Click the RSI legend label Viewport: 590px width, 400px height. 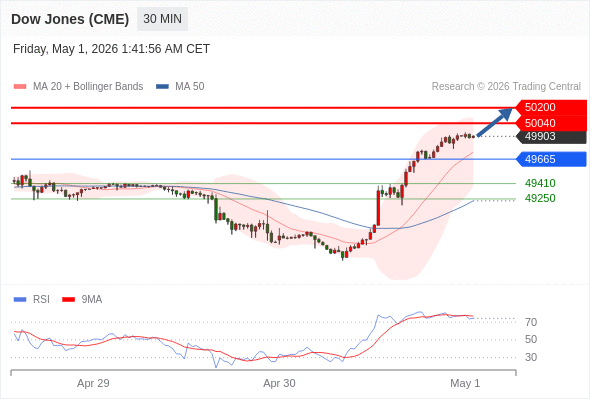click(41, 300)
